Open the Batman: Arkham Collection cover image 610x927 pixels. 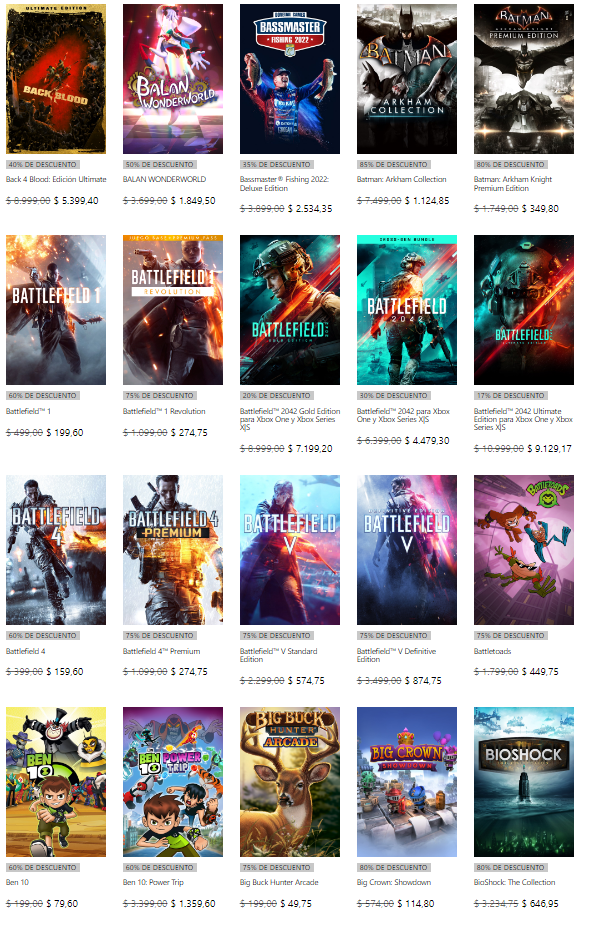(407, 79)
